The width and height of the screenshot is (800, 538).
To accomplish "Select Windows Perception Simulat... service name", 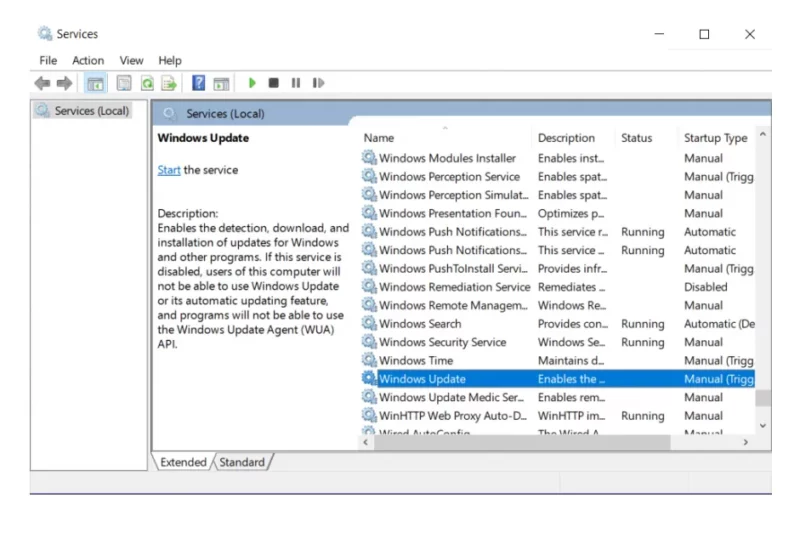I will (x=453, y=194).
